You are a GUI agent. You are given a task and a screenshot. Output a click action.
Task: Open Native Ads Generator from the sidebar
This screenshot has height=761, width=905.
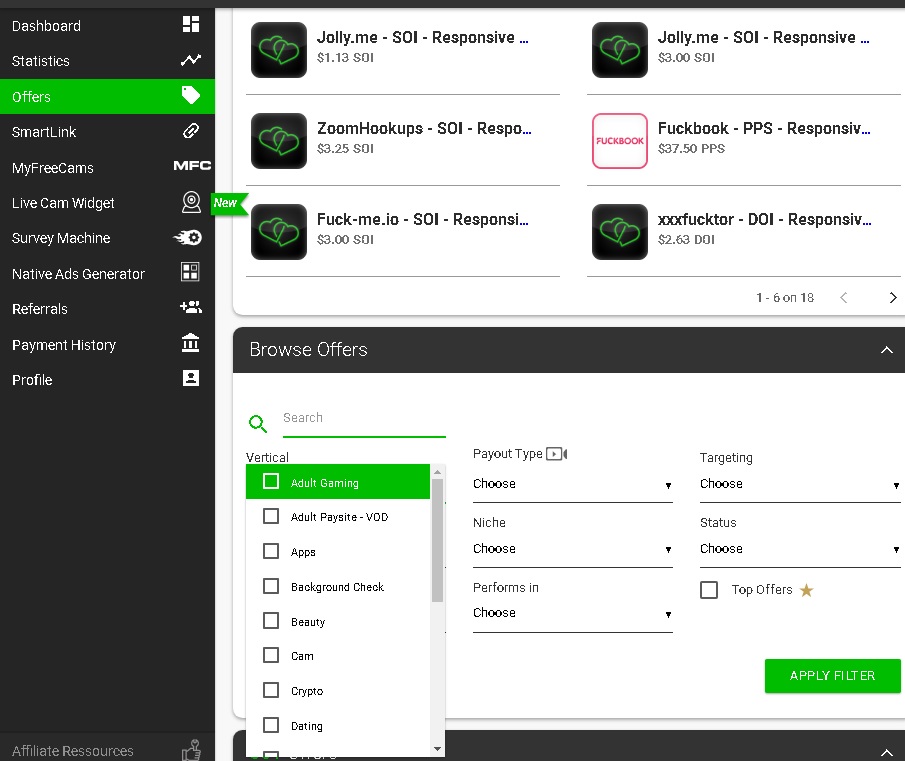[x=107, y=273]
